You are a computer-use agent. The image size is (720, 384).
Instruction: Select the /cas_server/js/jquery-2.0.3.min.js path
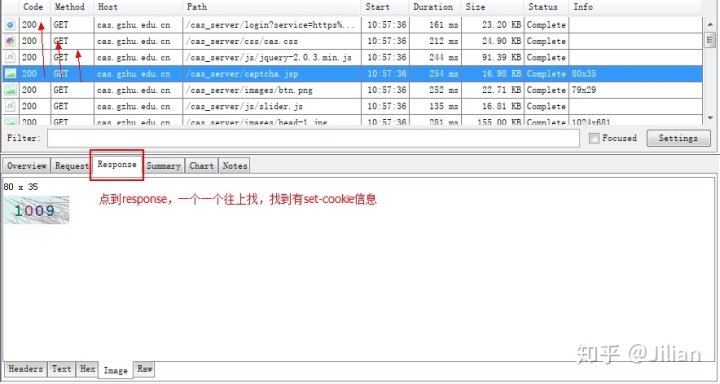tap(269, 57)
